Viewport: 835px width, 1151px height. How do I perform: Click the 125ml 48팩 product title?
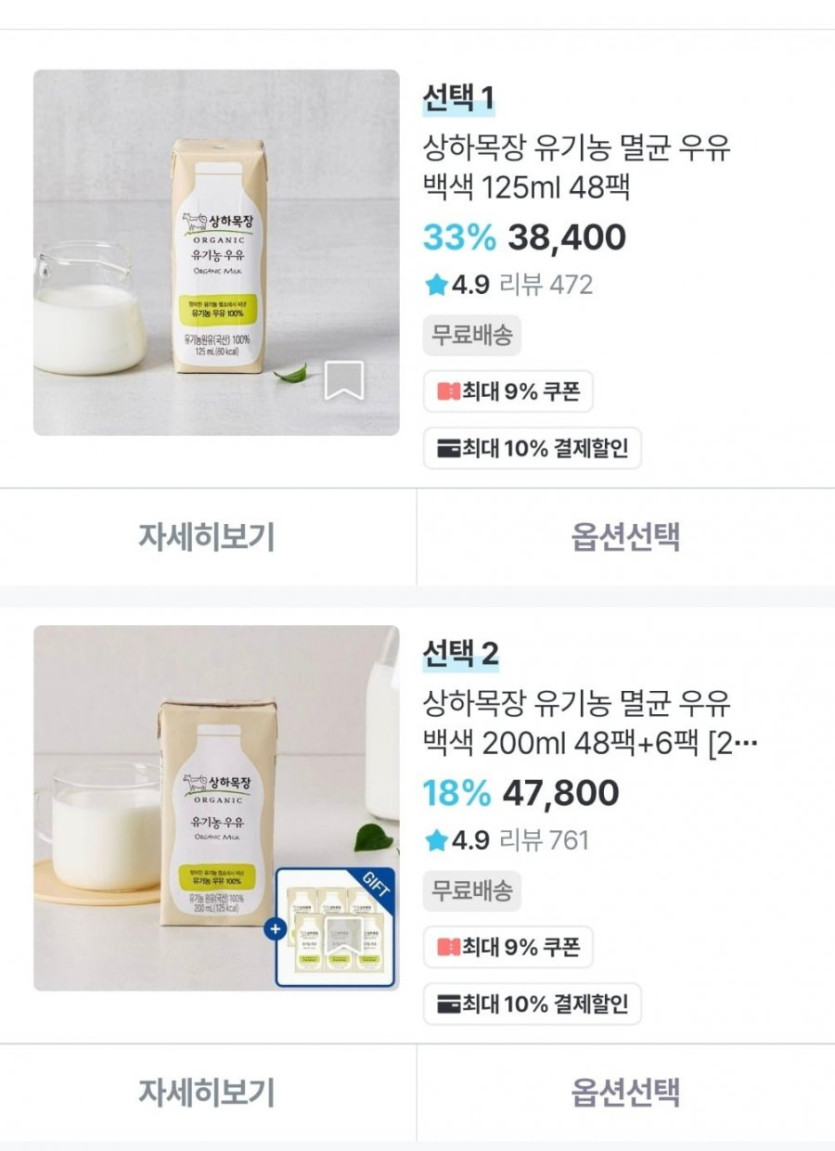(x=577, y=167)
